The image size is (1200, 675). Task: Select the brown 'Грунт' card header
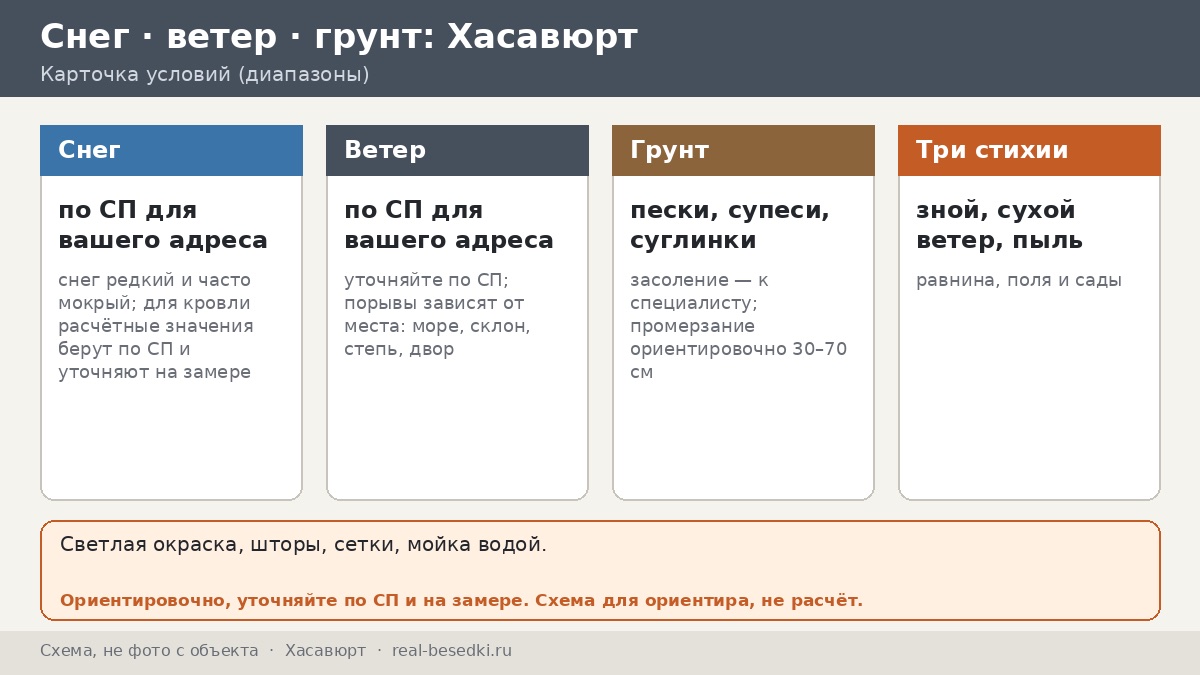(x=743, y=150)
